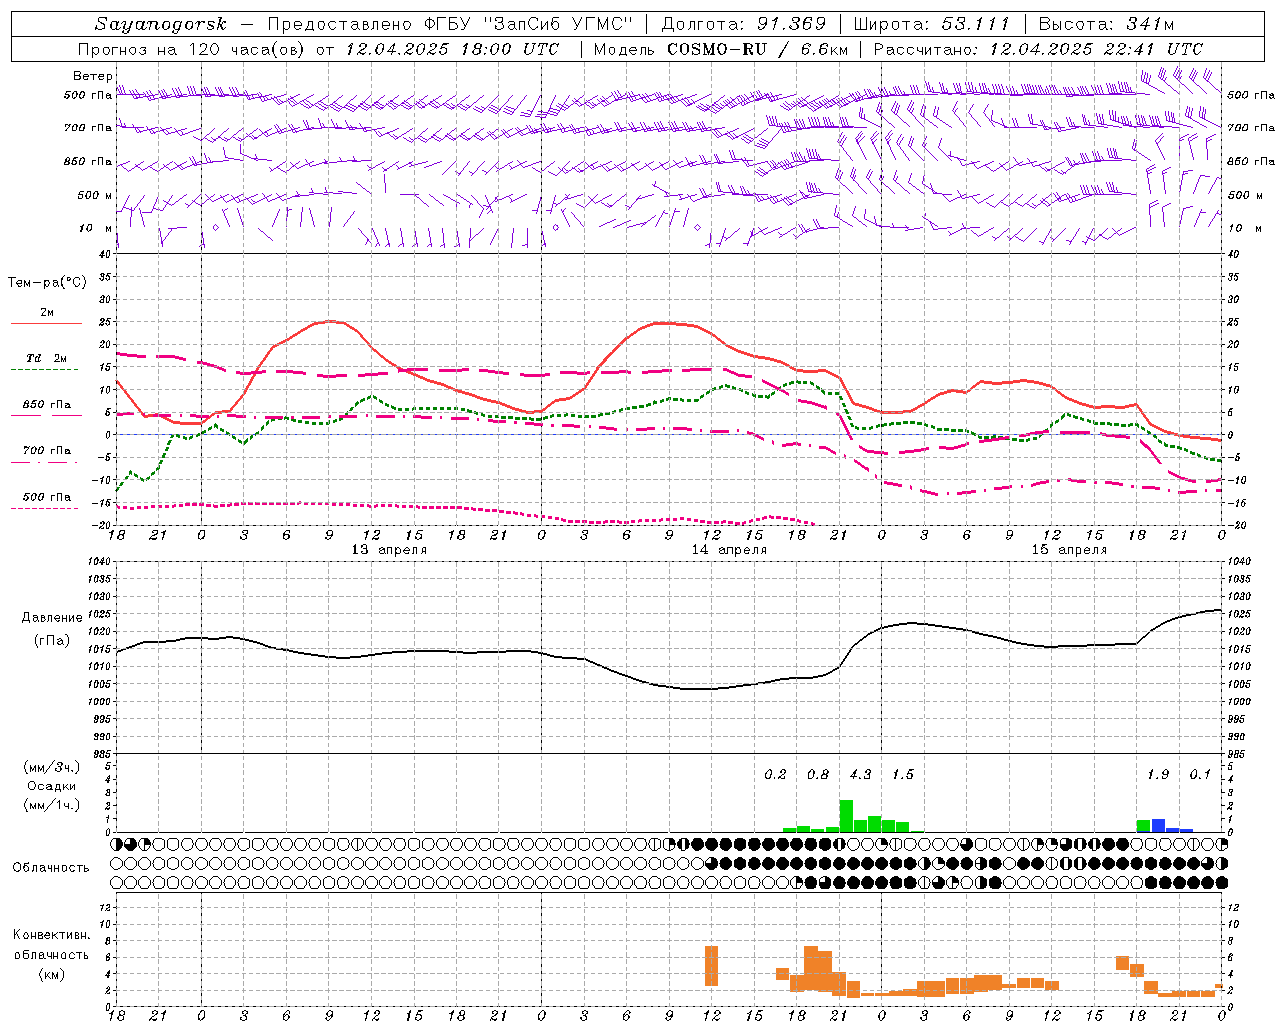Click the Тем-ра(°C) axis label
1280x1024 pixels.
47,283
